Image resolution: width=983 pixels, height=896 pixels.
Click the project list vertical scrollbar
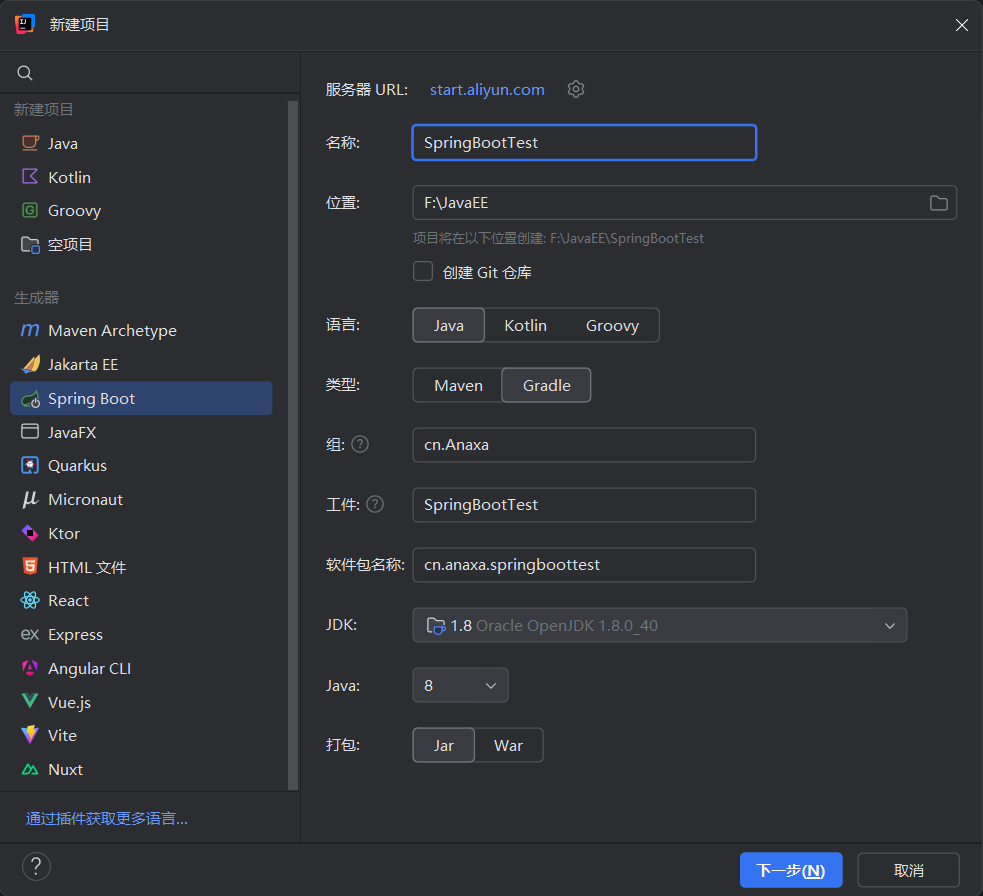[x=293, y=445]
